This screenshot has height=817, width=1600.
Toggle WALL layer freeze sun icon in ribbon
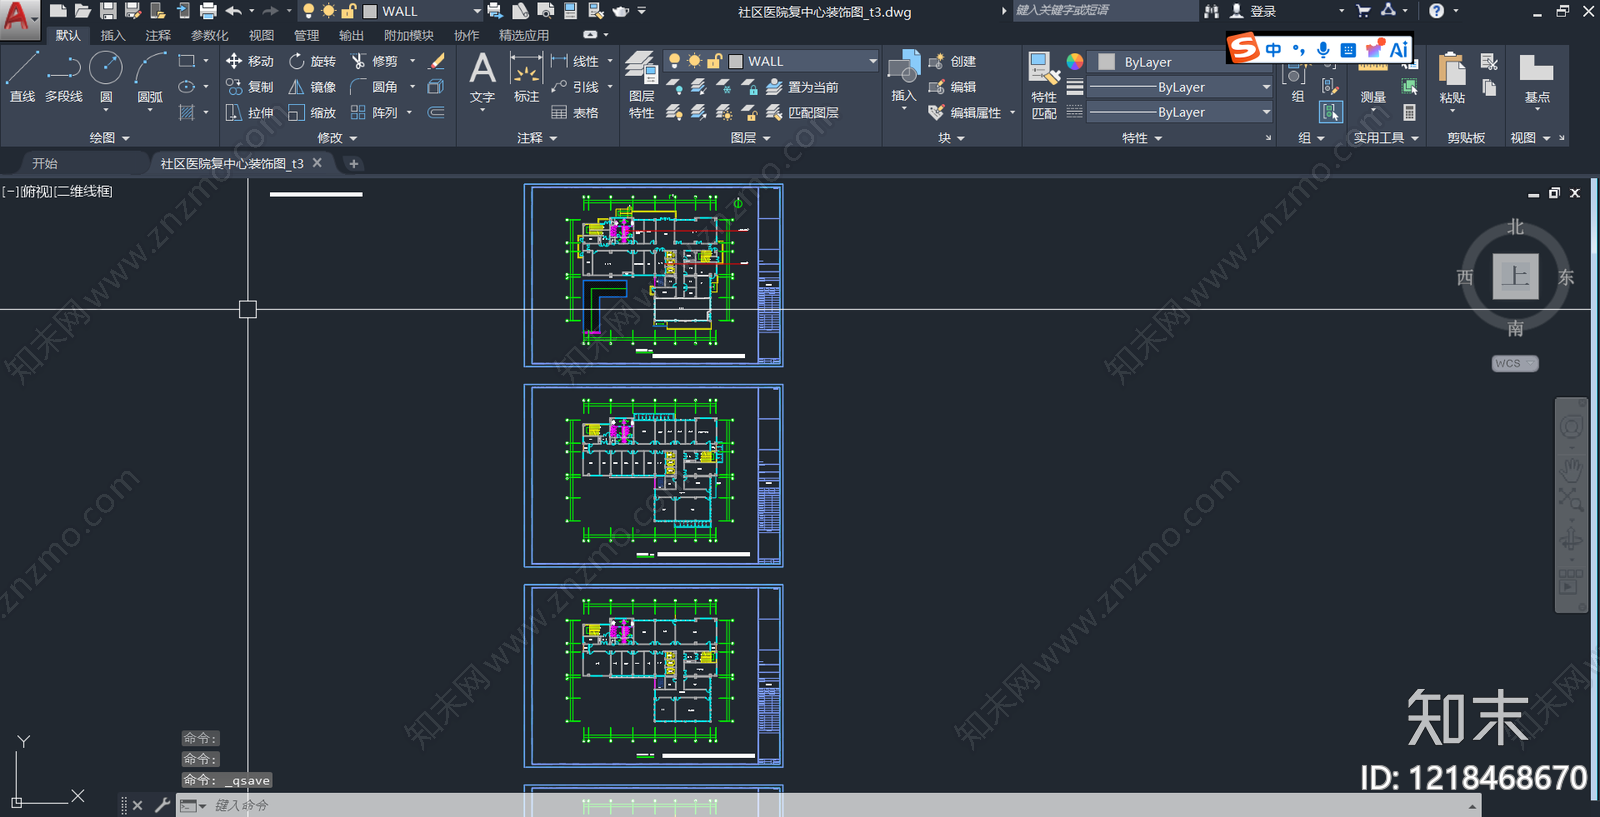tap(694, 61)
